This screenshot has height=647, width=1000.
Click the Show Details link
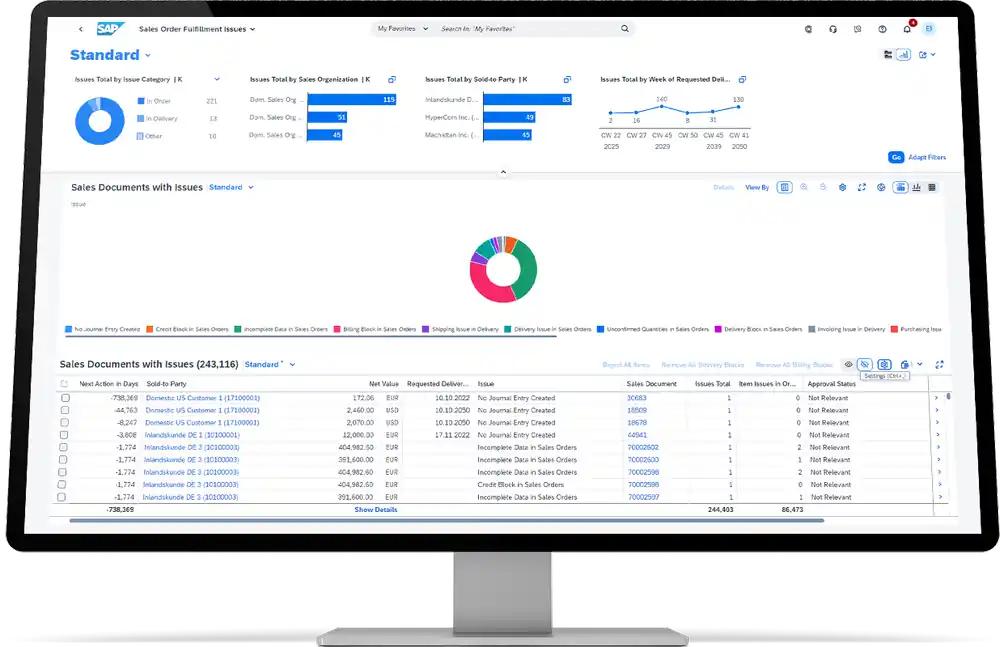376,510
